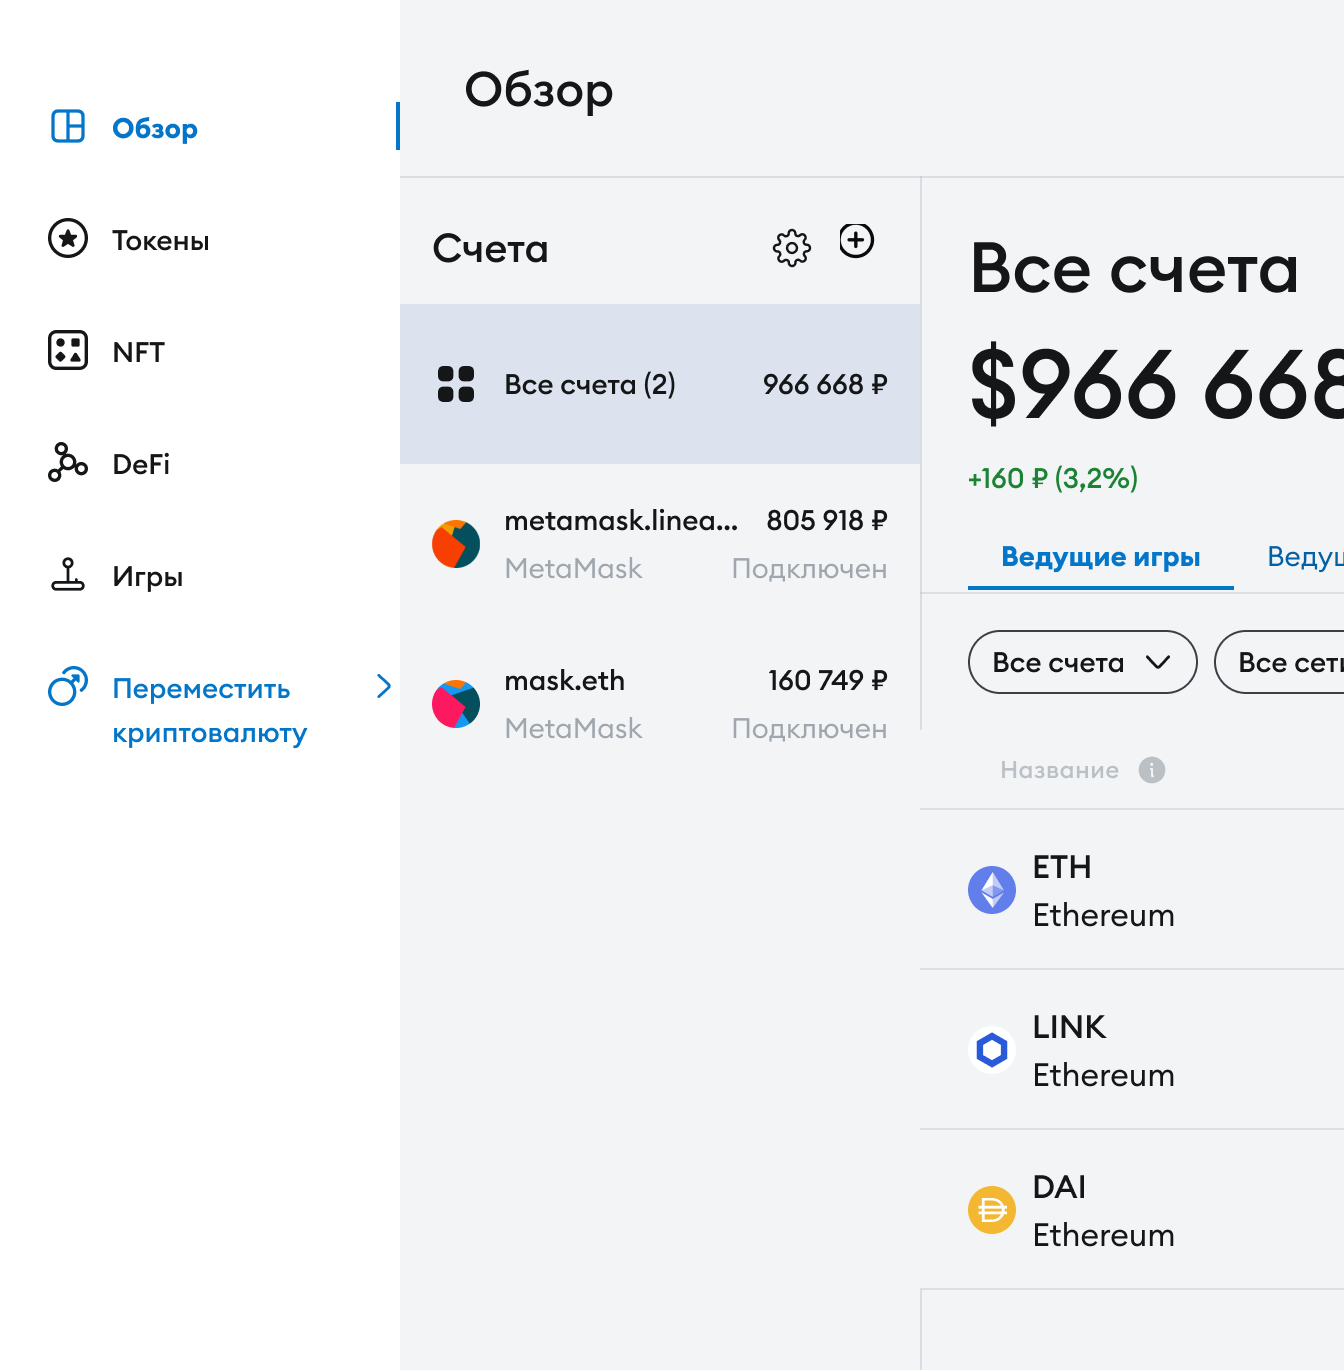Select the Обзор sidebar icon
Screen dimensions: 1344x1370
click(66, 126)
